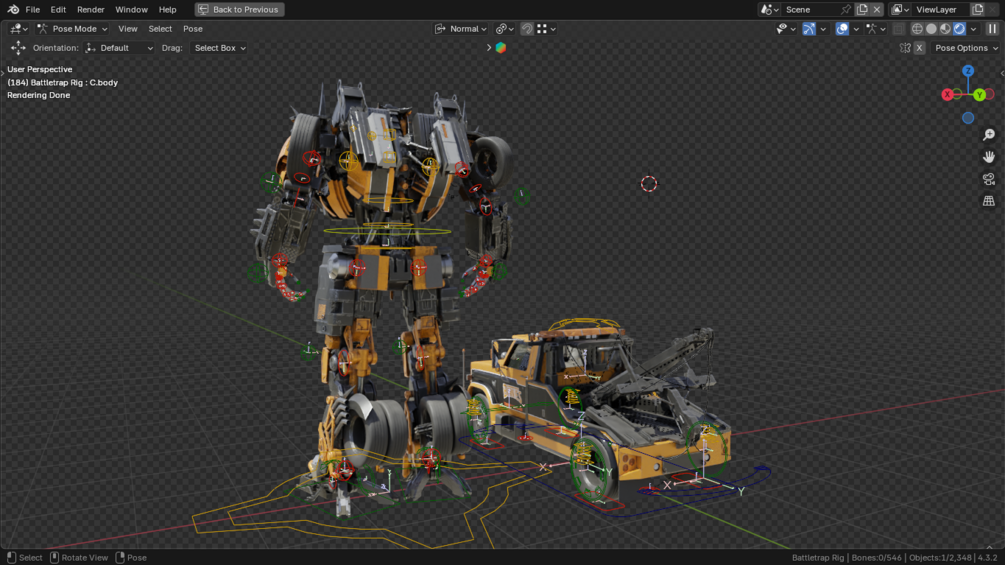Click the Back to Previous button
1005x565 pixels.
[x=240, y=10]
